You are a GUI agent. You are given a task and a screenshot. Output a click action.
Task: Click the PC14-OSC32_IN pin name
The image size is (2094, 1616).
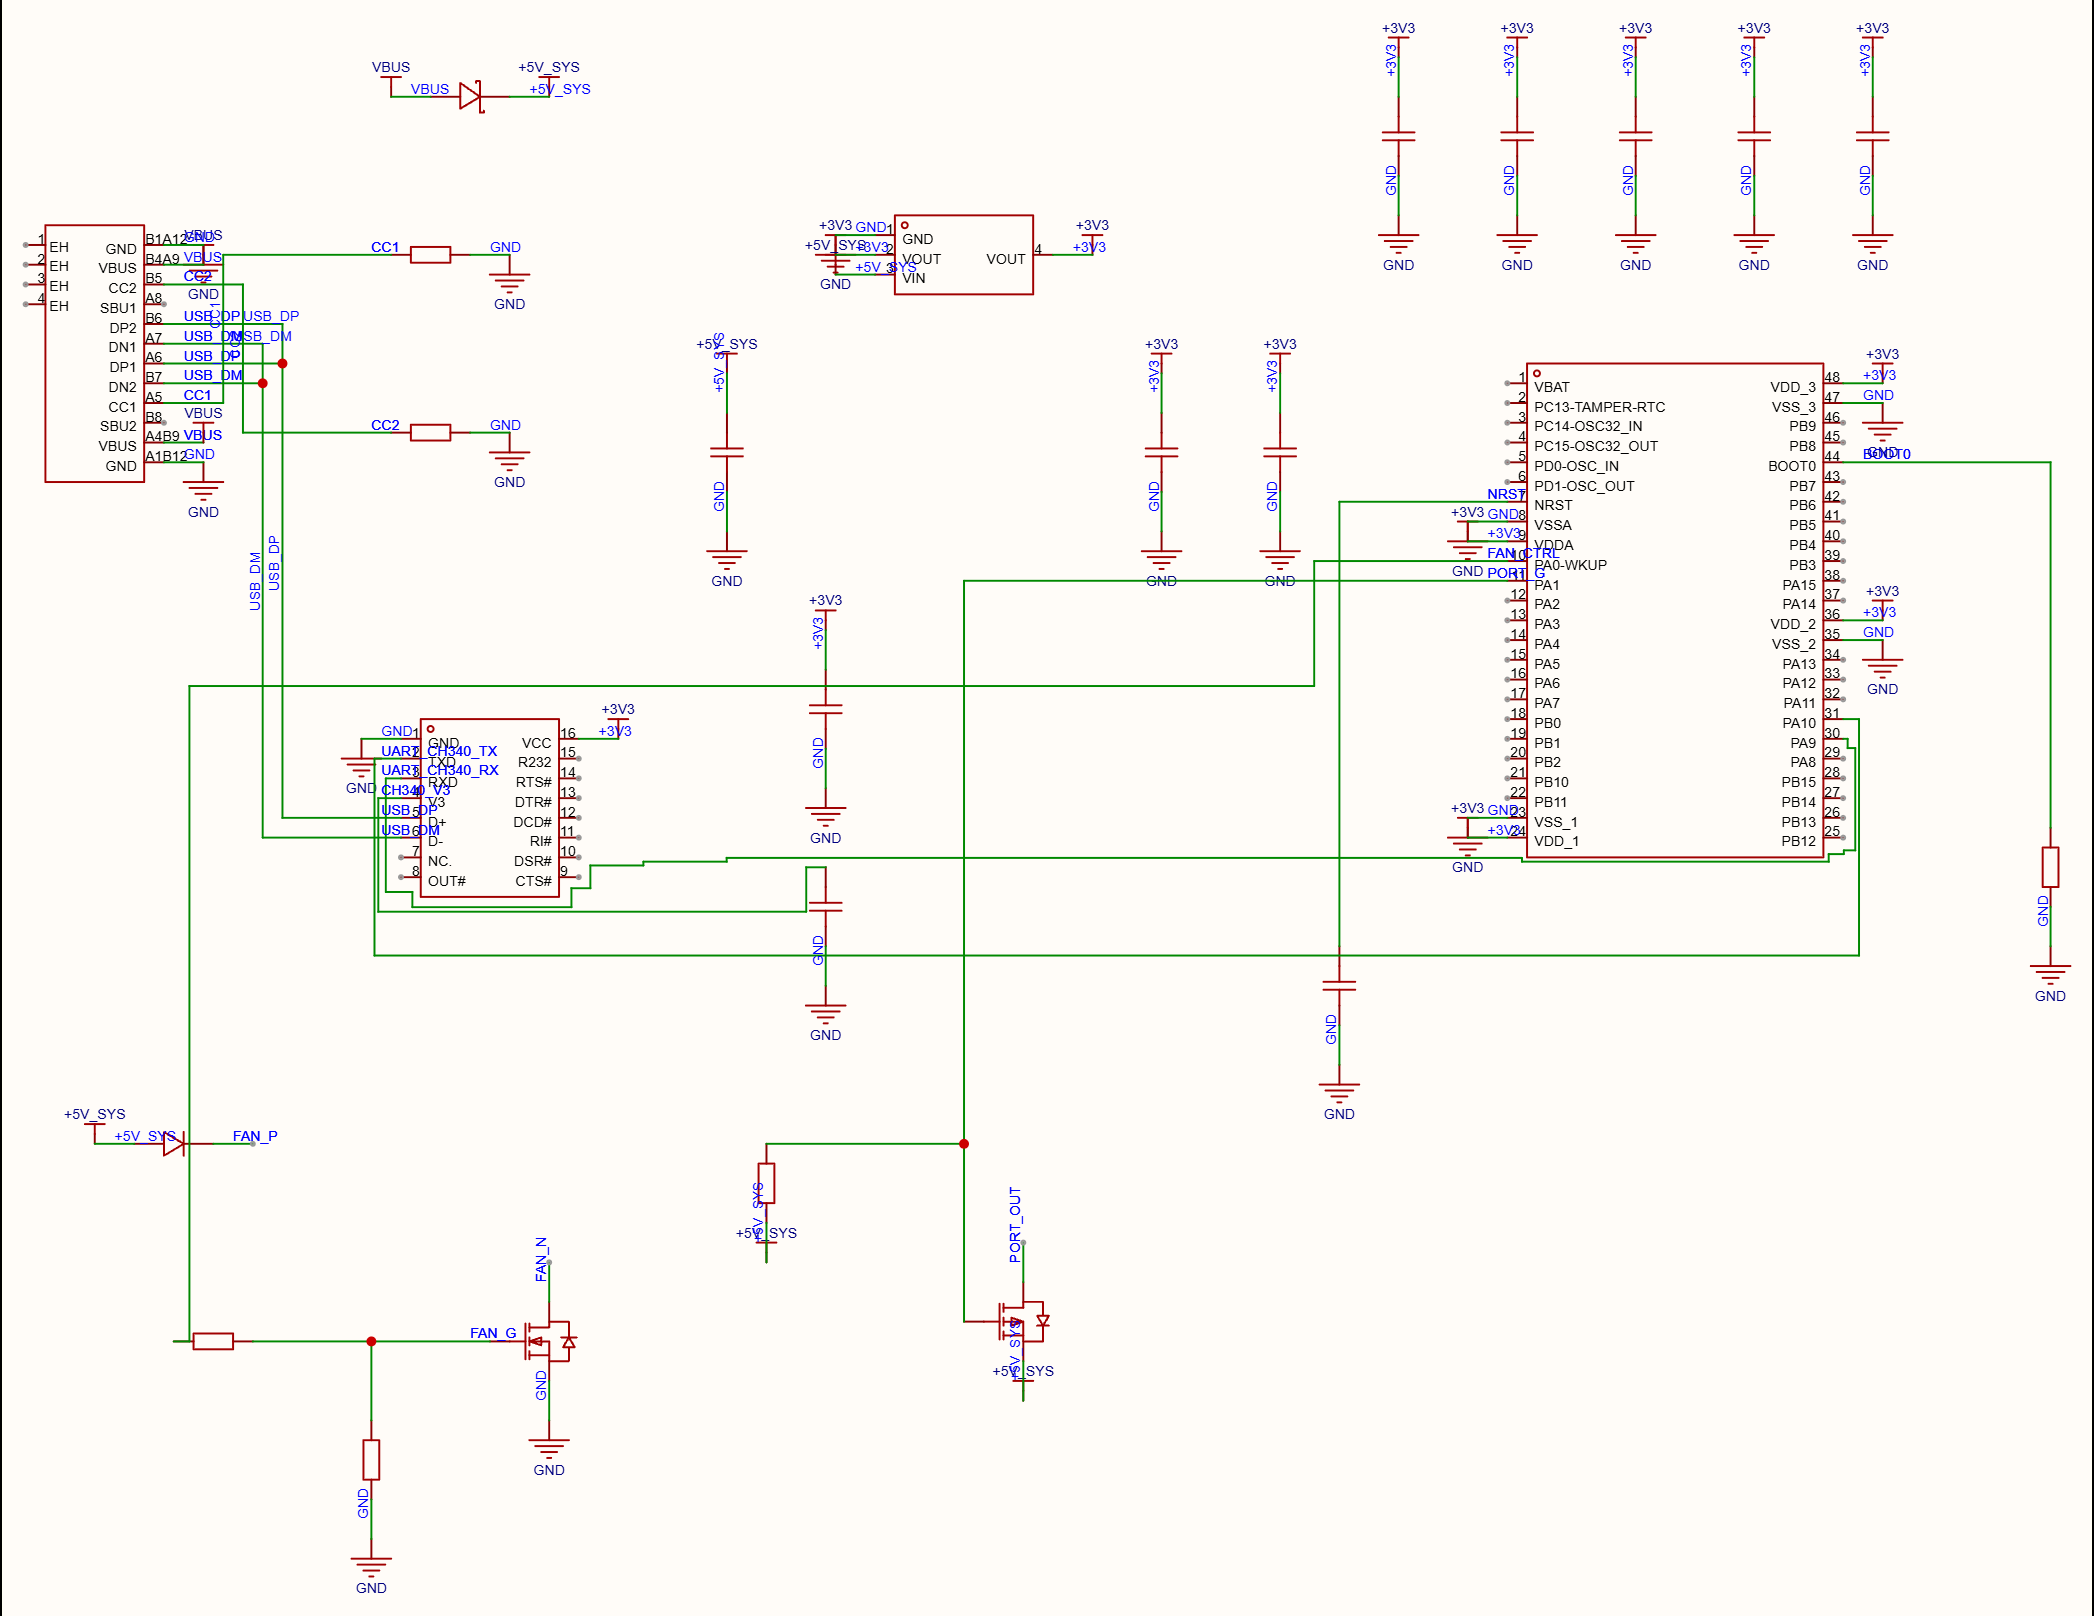click(x=1588, y=426)
